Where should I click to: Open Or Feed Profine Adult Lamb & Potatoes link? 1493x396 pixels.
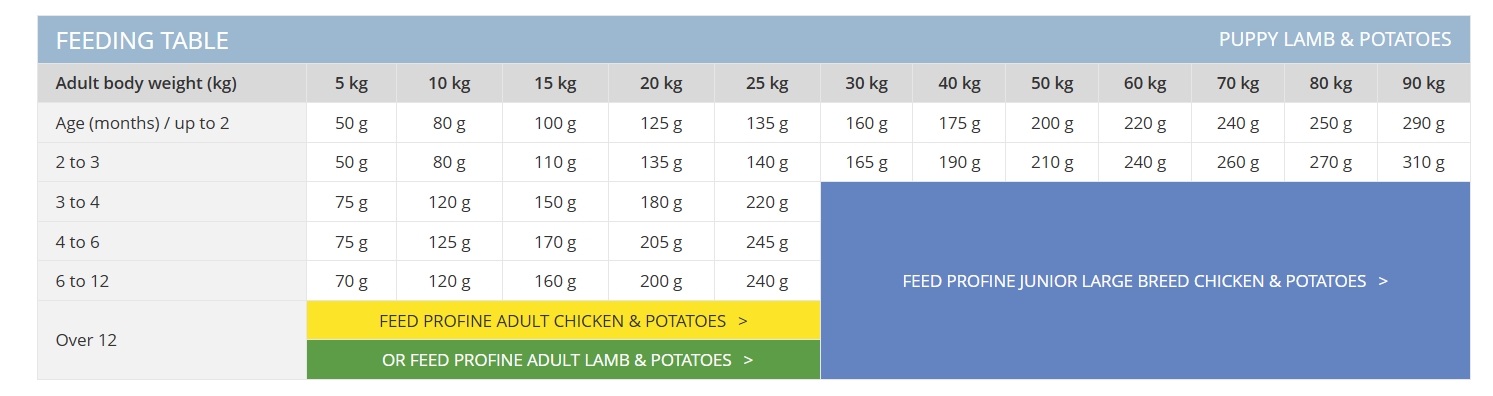[x=563, y=360]
